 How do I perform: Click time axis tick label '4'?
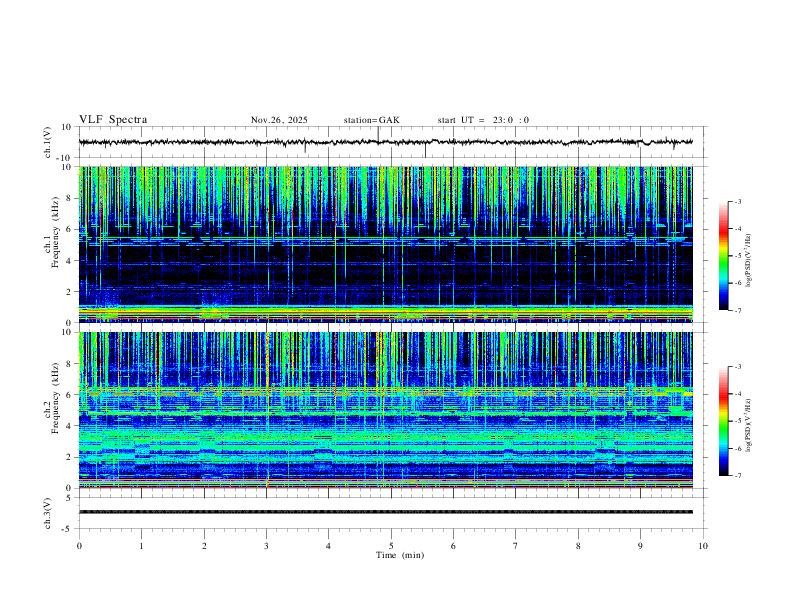[x=328, y=546]
